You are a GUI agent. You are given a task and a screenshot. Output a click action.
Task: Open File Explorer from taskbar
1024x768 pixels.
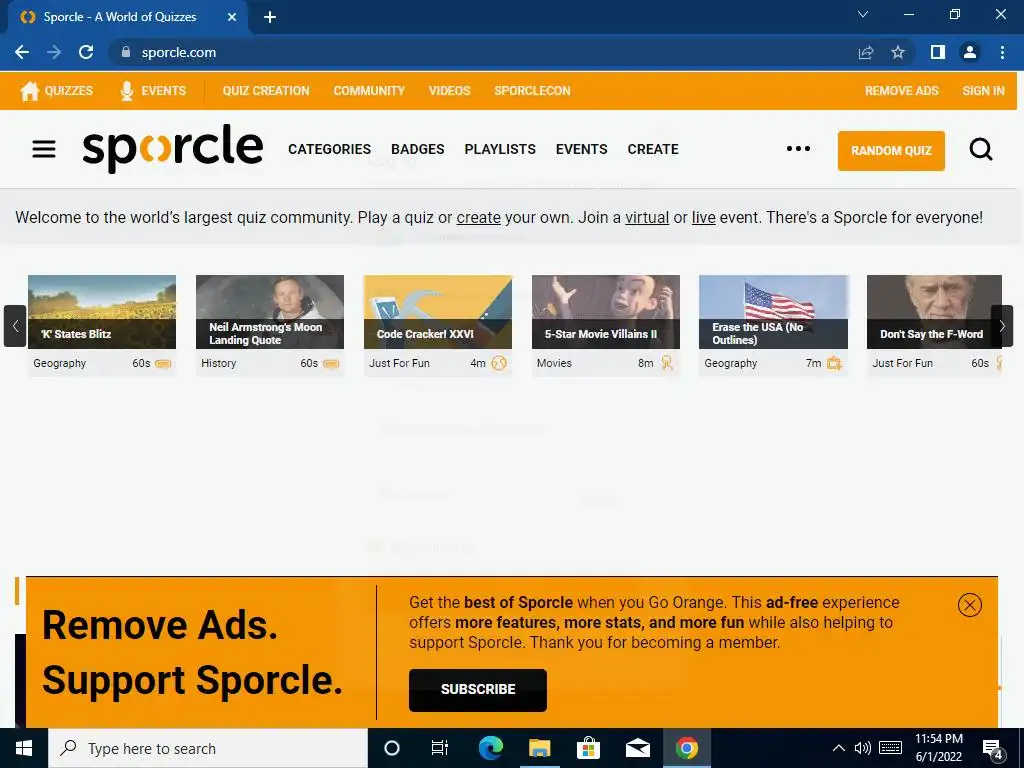click(539, 748)
